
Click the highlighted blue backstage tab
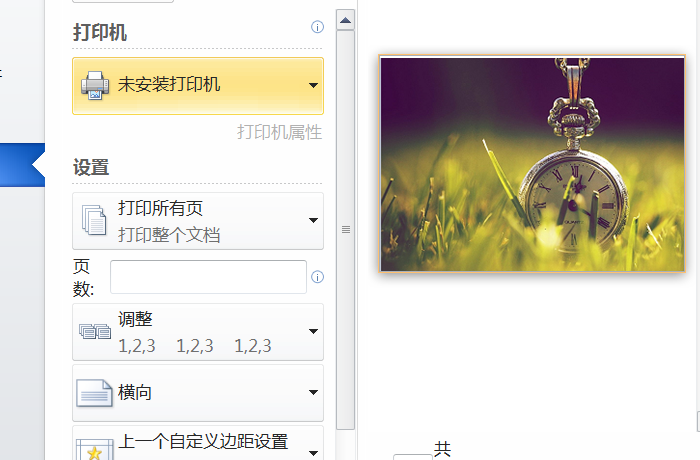point(22,165)
